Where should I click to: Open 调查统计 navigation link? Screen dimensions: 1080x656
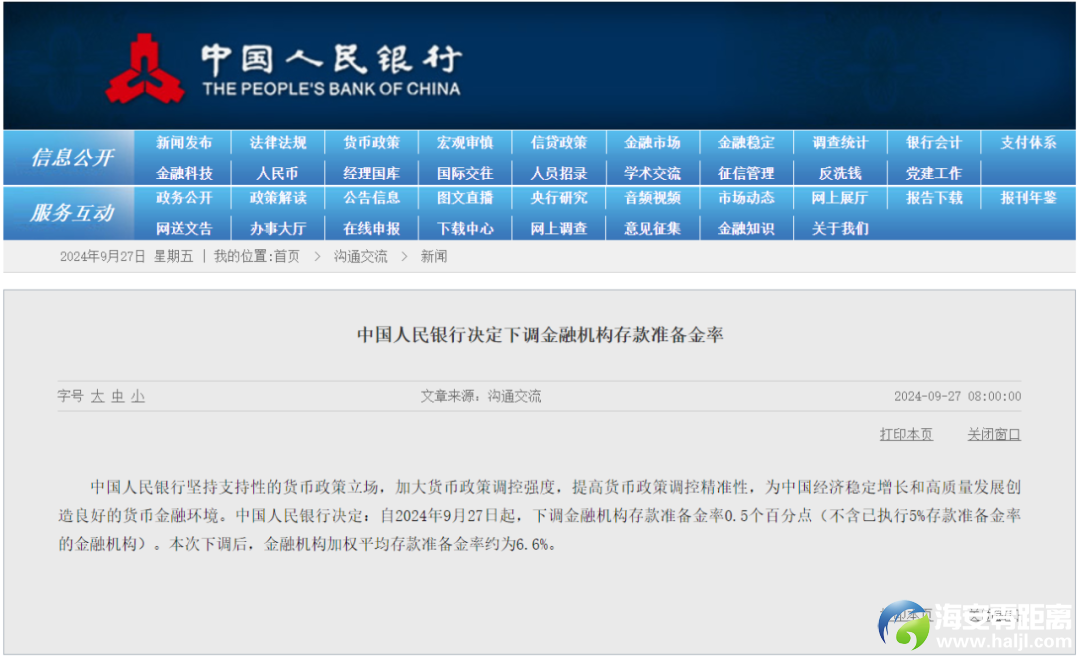(x=840, y=143)
